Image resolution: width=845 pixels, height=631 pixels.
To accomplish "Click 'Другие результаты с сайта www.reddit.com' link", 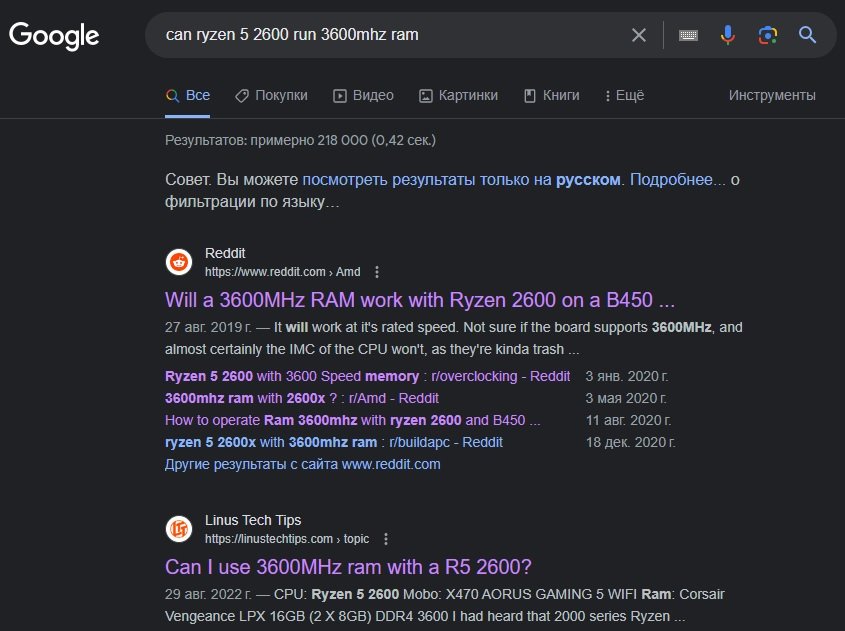I will (302, 464).
